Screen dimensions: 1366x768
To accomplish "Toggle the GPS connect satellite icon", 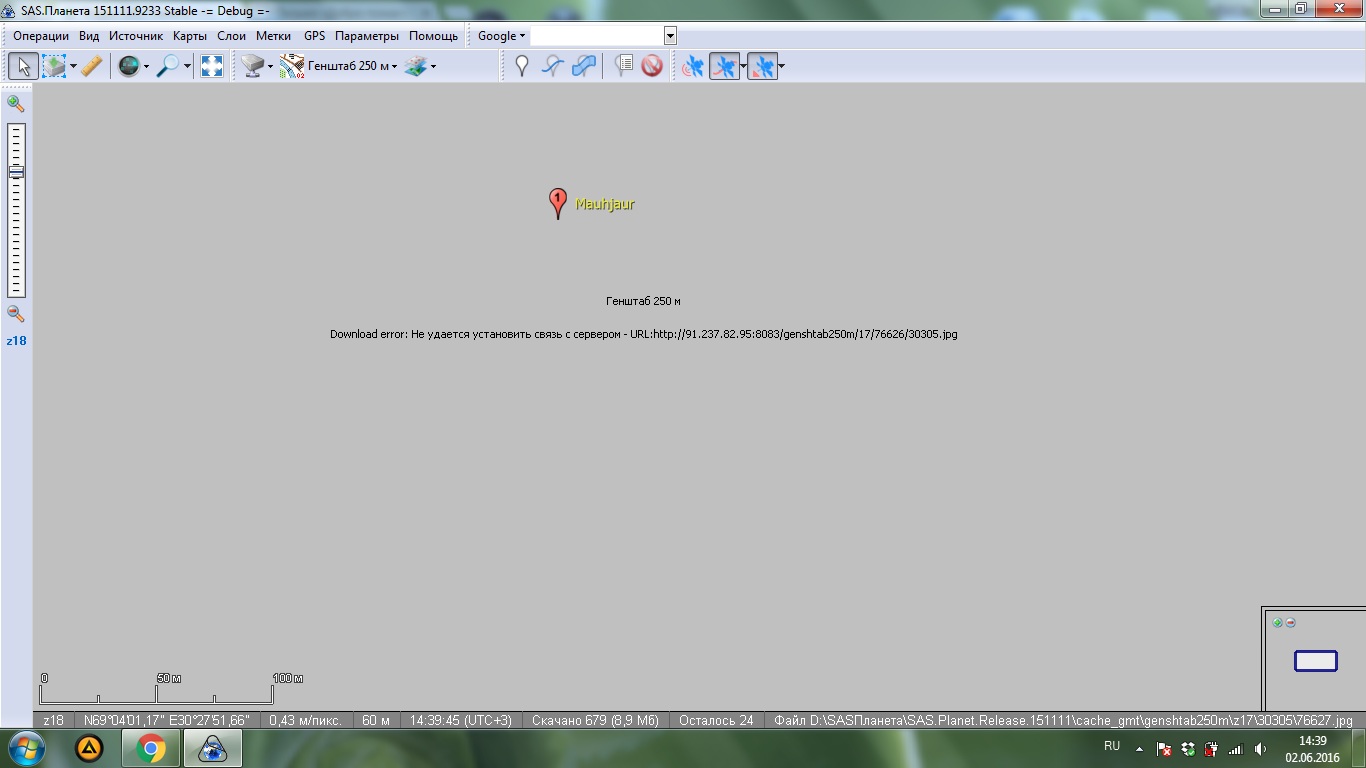I will click(x=692, y=67).
